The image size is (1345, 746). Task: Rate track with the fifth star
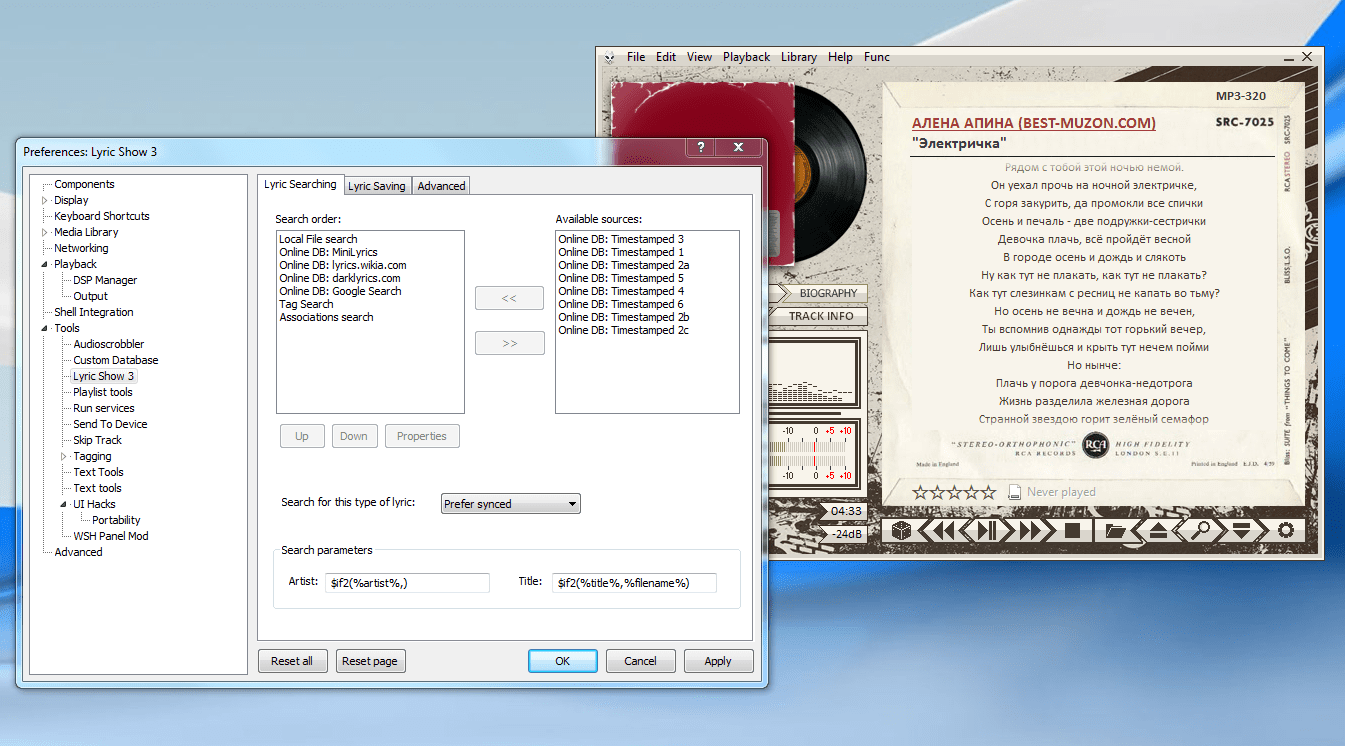pyautogui.click(x=988, y=492)
